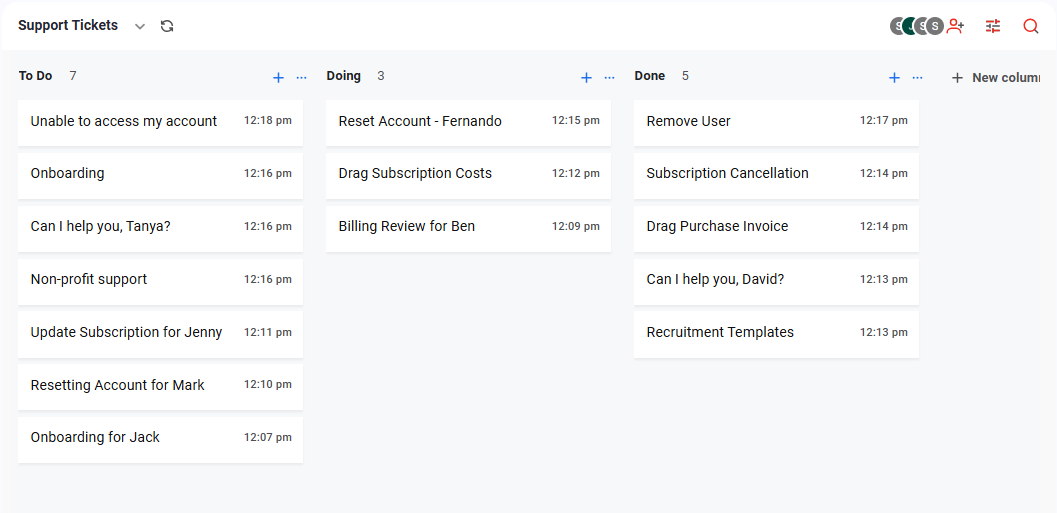Click the Support Tickets board title
1057x513 pixels.
(68, 26)
